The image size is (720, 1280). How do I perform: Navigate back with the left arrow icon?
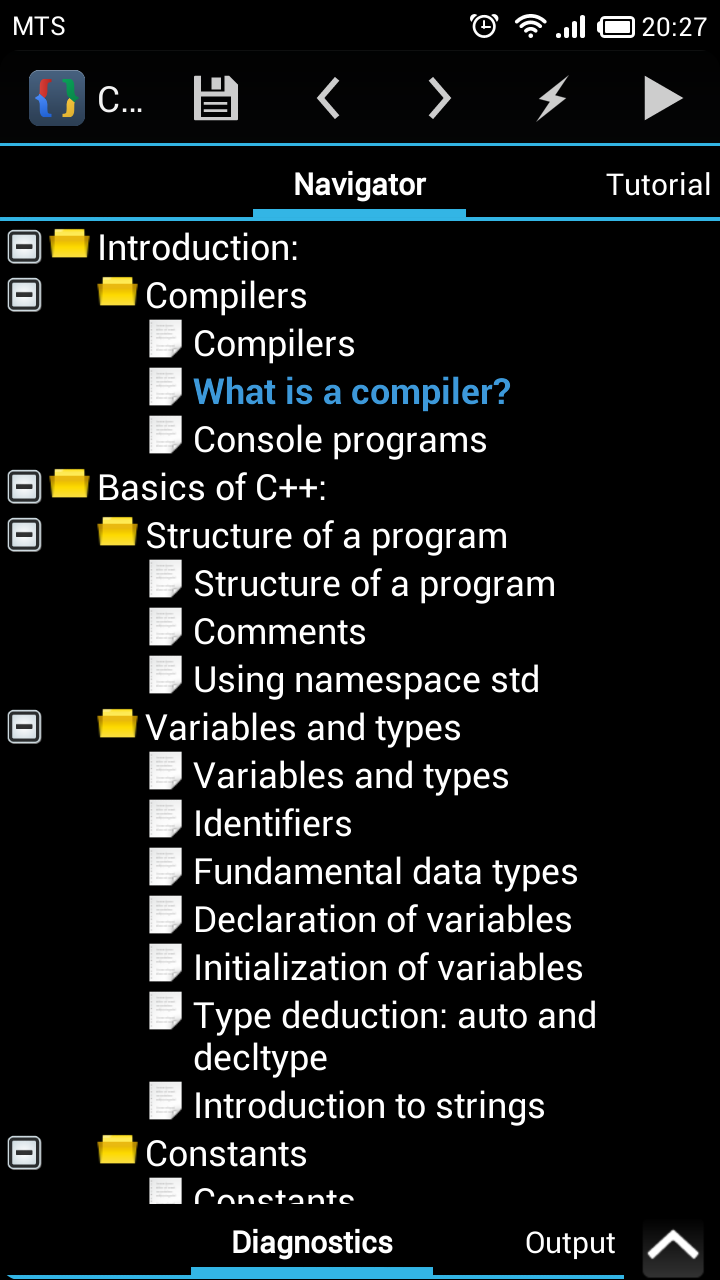pyautogui.click(x=328, y=97)
